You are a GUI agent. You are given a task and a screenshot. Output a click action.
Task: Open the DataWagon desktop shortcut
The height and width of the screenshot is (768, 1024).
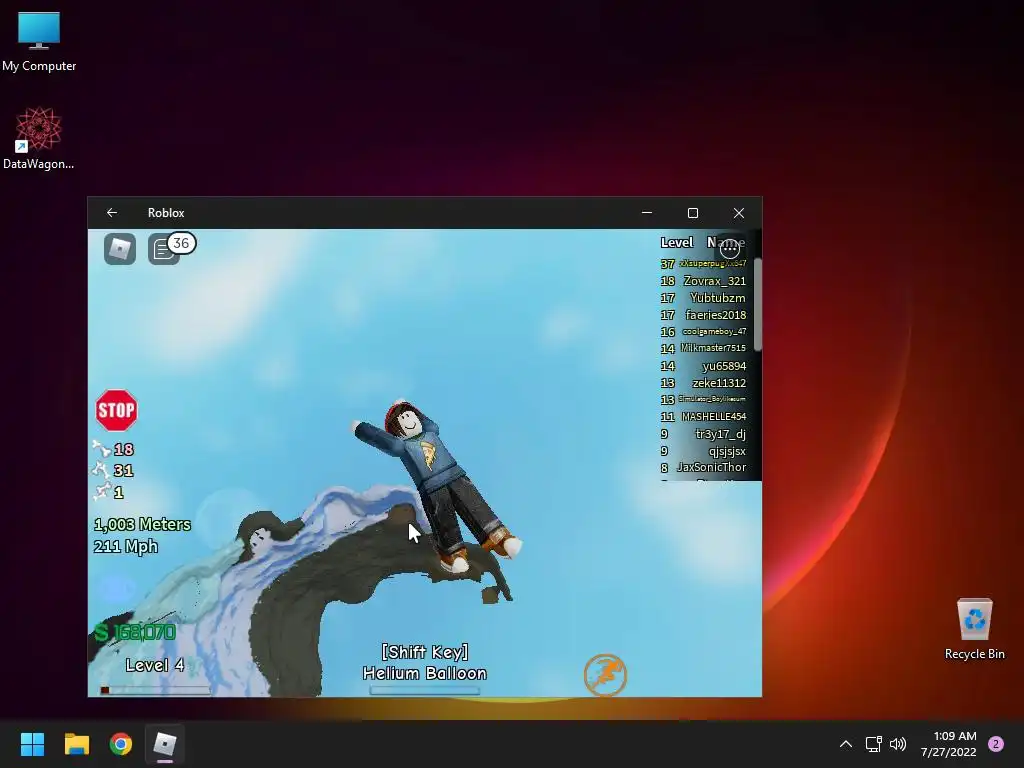[x=39, y=138]
